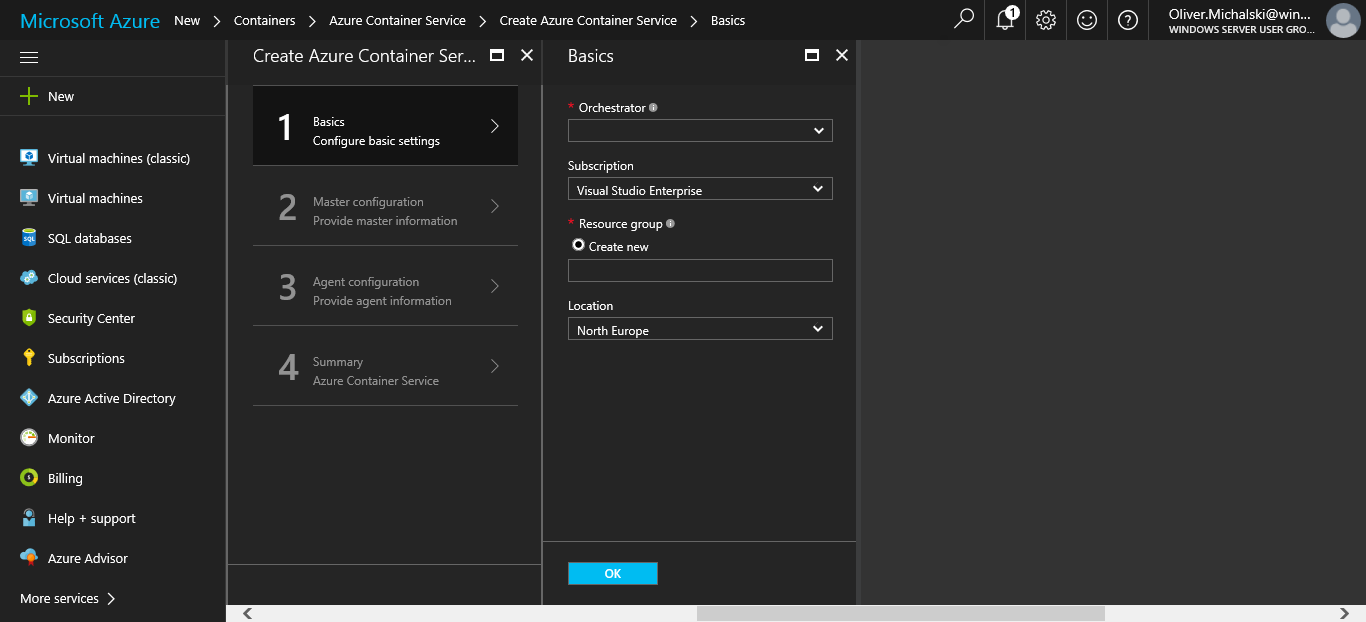Go to Containers in the breadcrumb

click(264, 20)
